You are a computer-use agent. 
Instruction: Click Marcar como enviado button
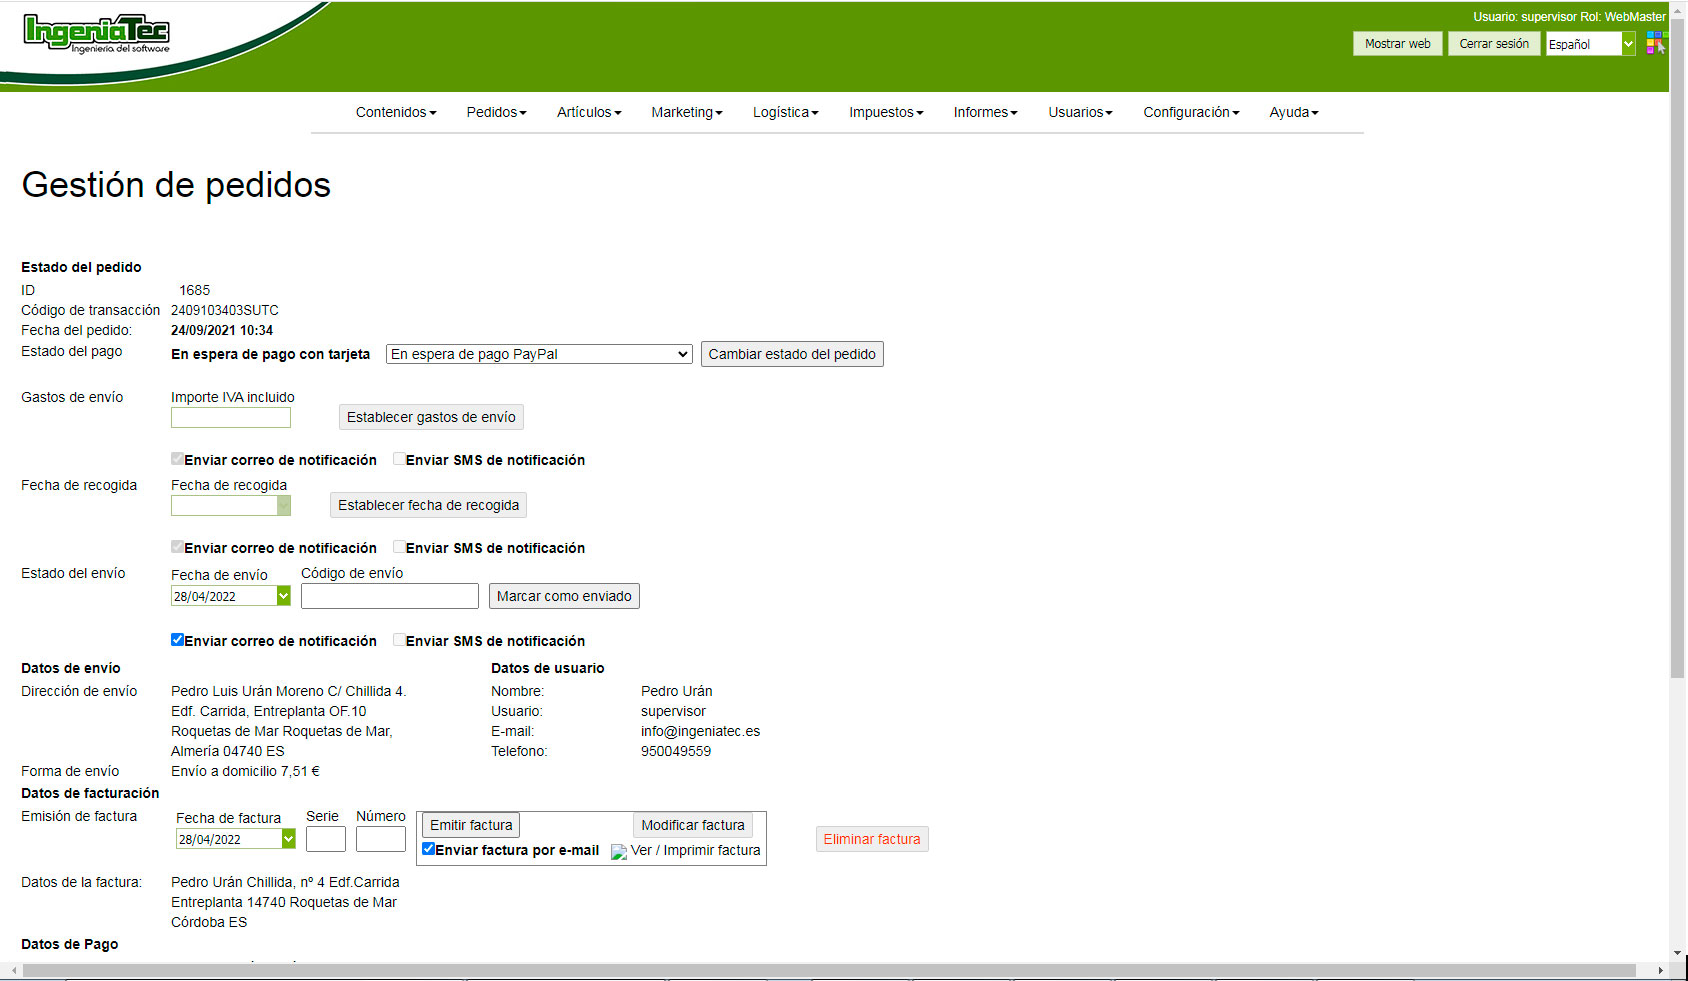pos(564,596)
